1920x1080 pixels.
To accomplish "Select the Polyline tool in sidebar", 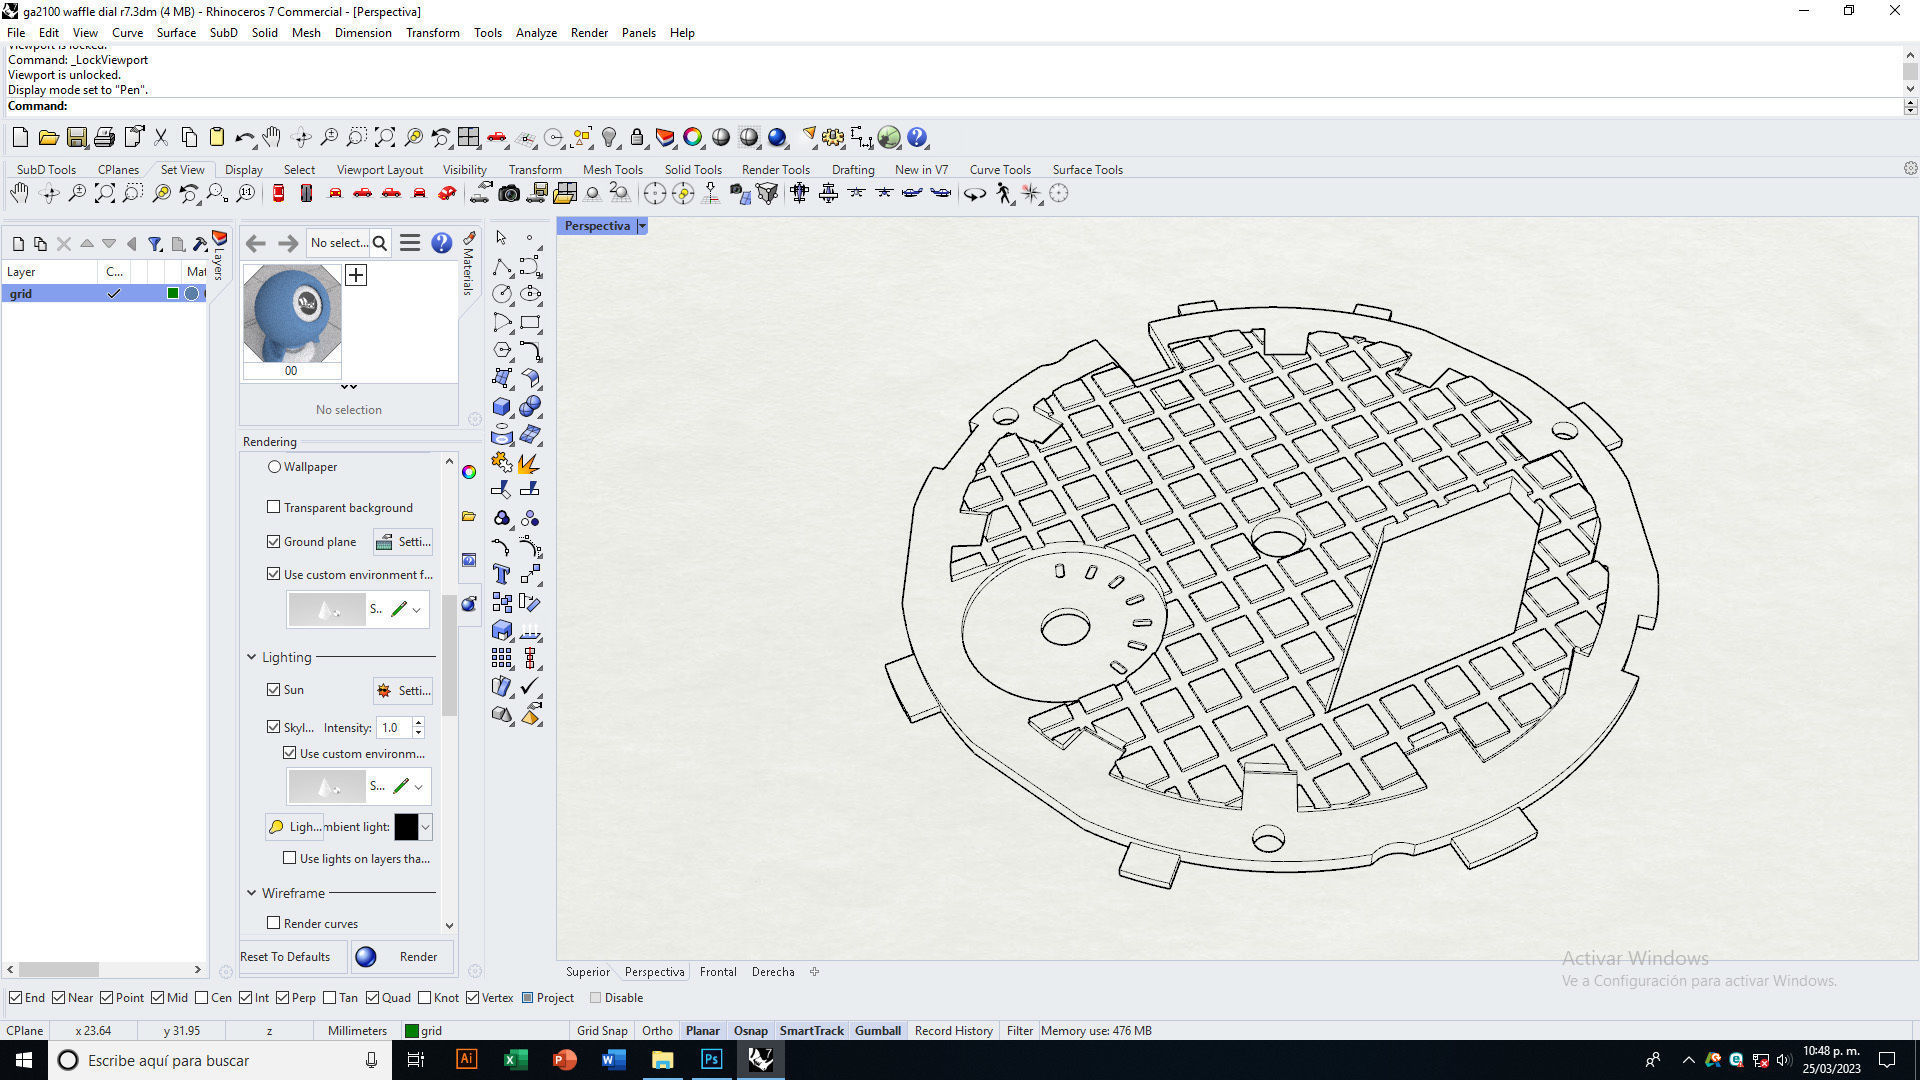I will [x=502, y=266].
